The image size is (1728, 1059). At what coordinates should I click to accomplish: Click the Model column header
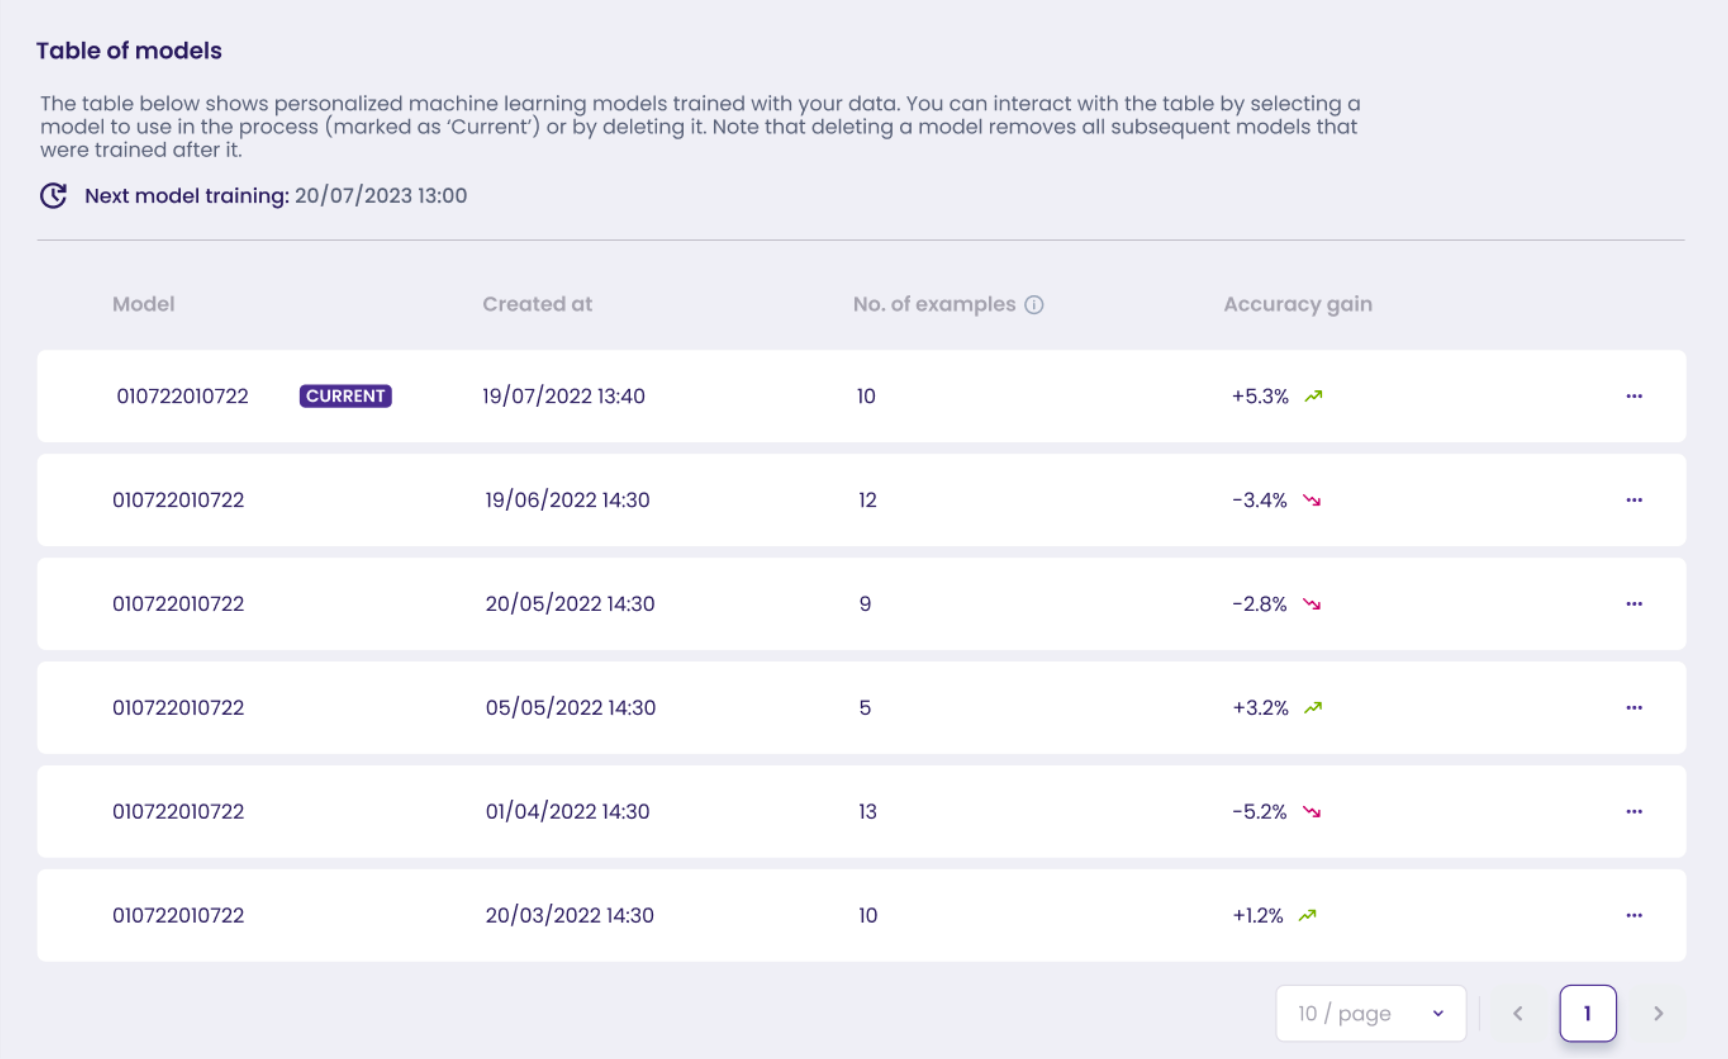coord(143,304)
